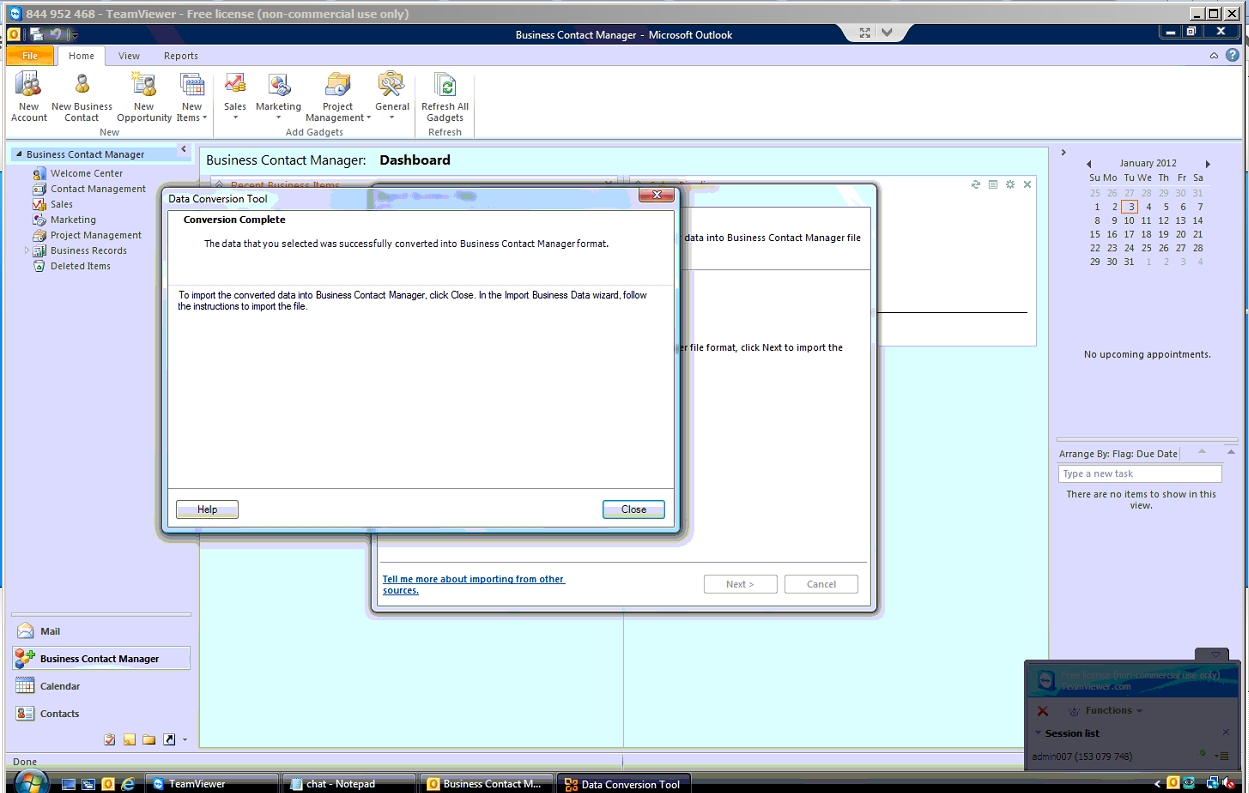The image size is (1249, 793).
Task: Type a new task field
Action: click(x=1140, y=474)
